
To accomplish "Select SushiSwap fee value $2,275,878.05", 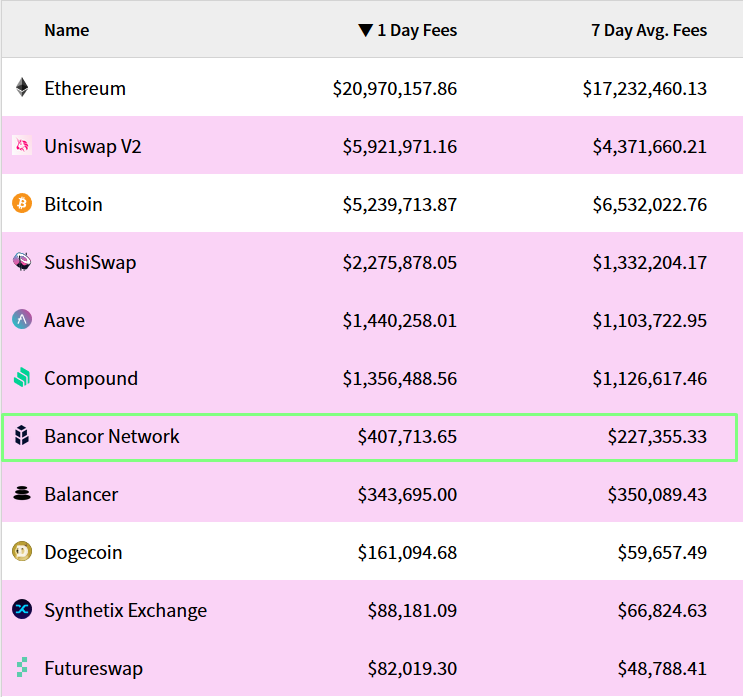I will tap(400, 262).
